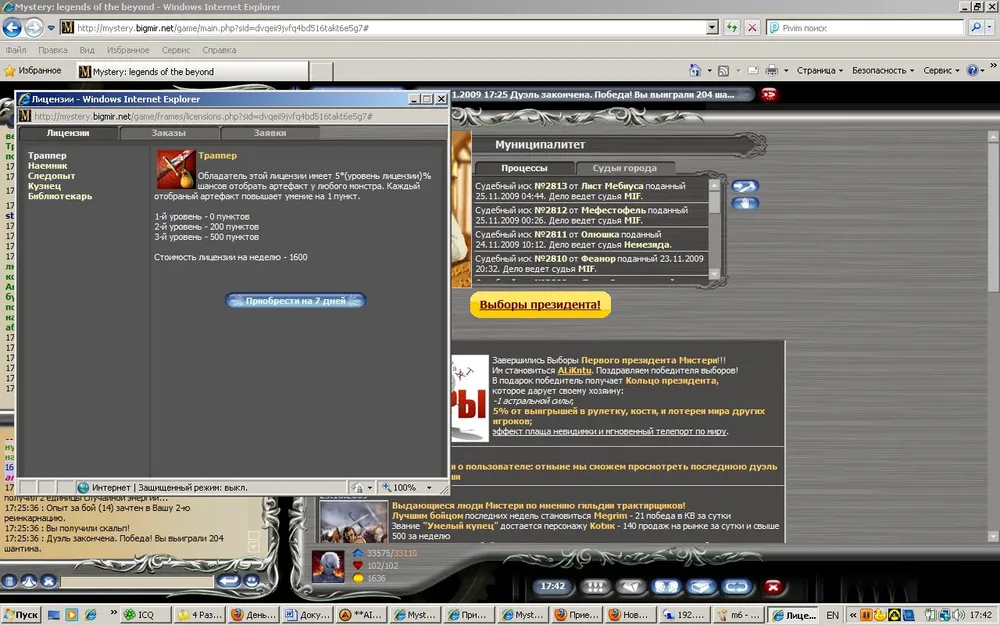Click the Приобрести на 7 дней button
The width and height of the screenshot is (1000, 625).
click(295, 300)
